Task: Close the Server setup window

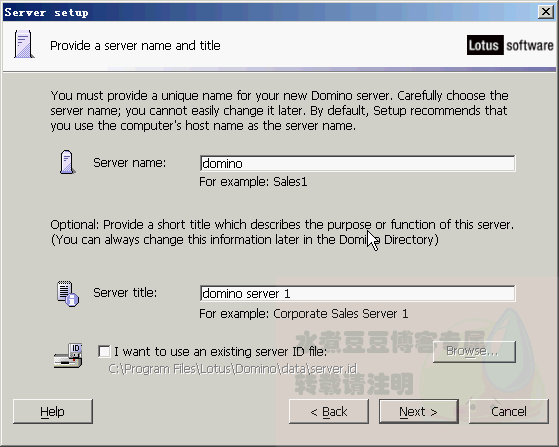Action: [x=546, y=12]
